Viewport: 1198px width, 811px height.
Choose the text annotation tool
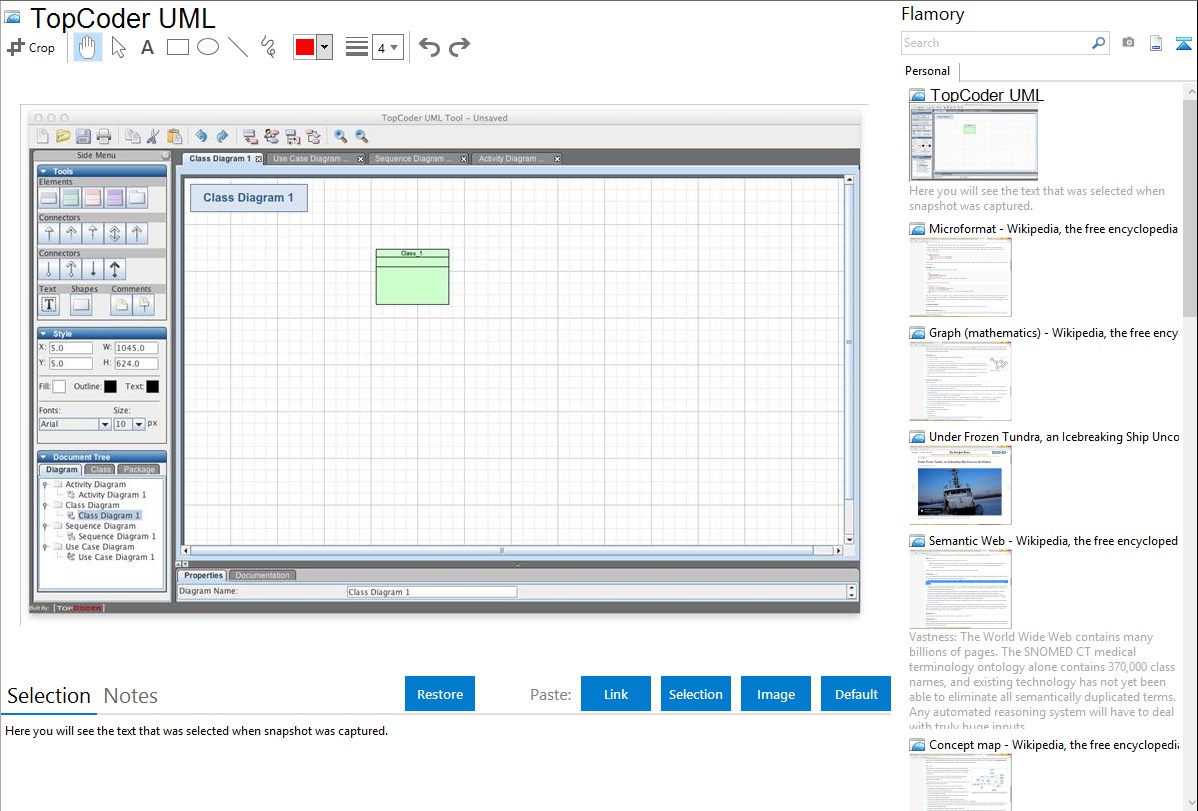coord(147,47)
